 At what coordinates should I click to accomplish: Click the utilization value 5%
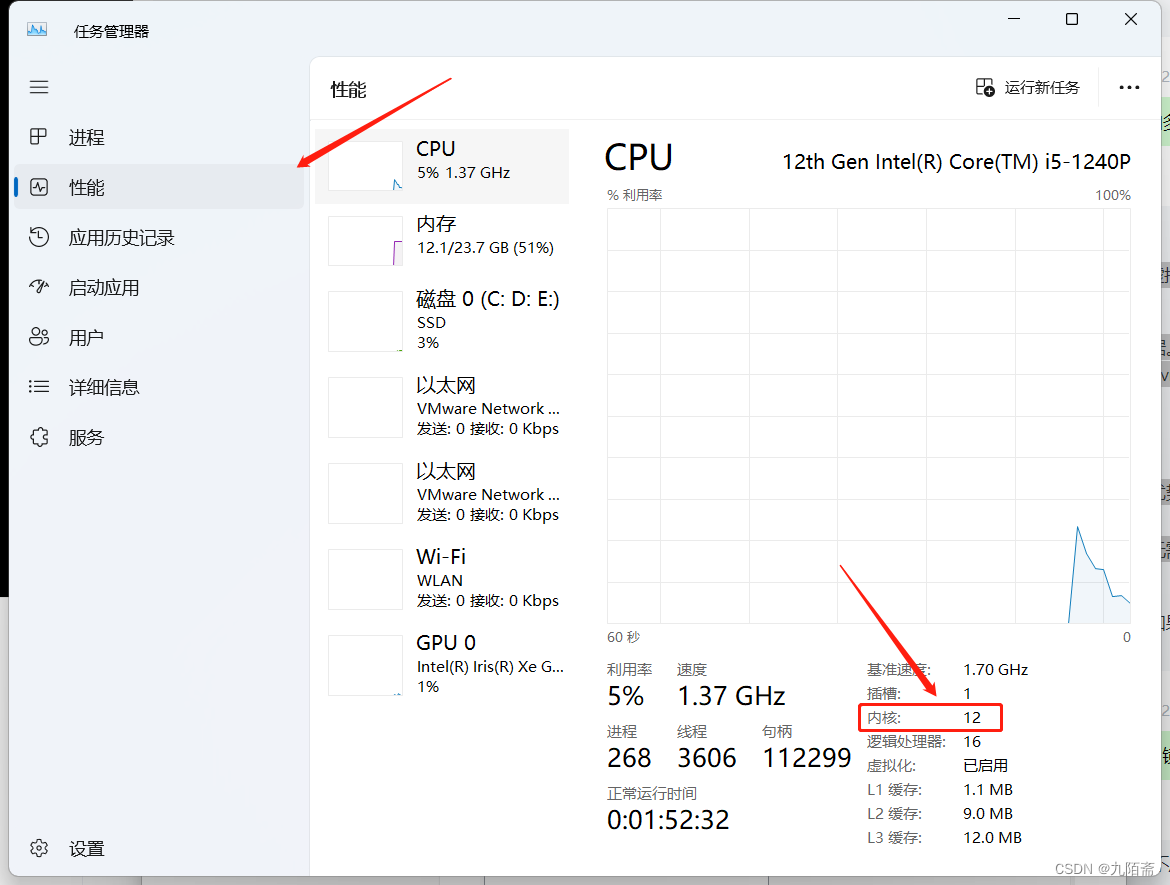click(x=625, y=696)
